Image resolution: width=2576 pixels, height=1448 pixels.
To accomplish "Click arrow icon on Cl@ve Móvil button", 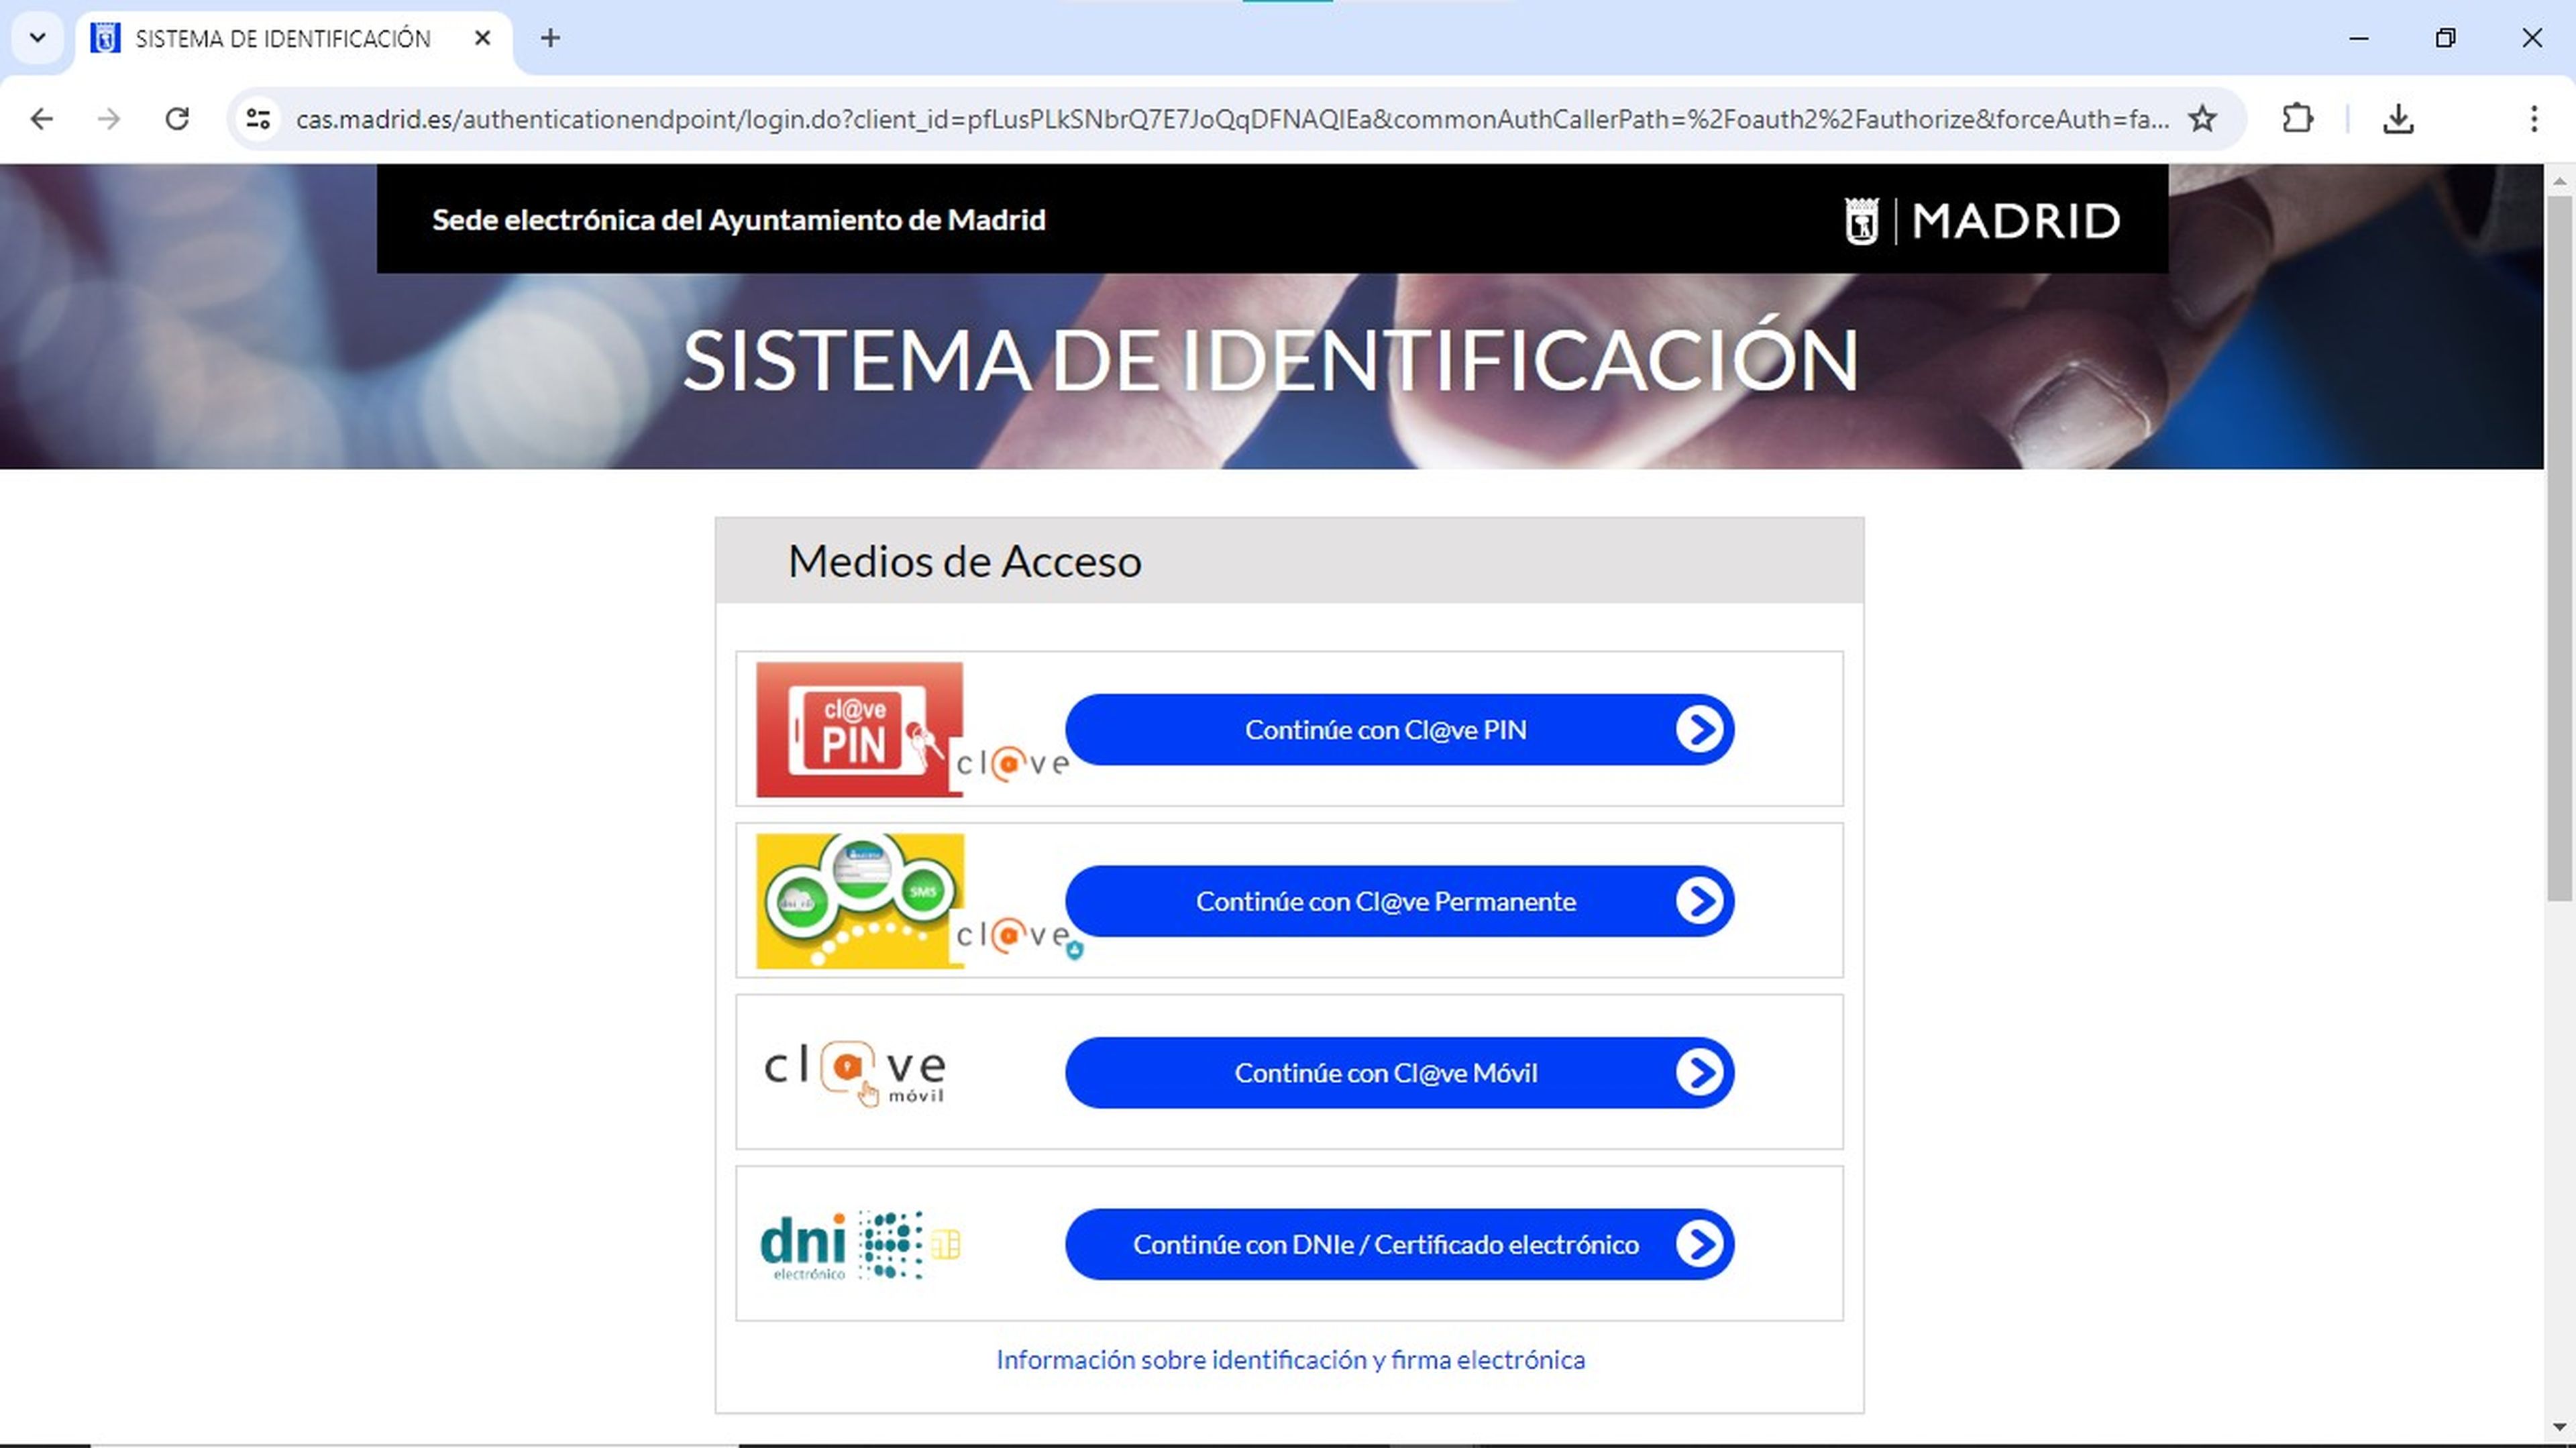I will tap(1699, 1073).
